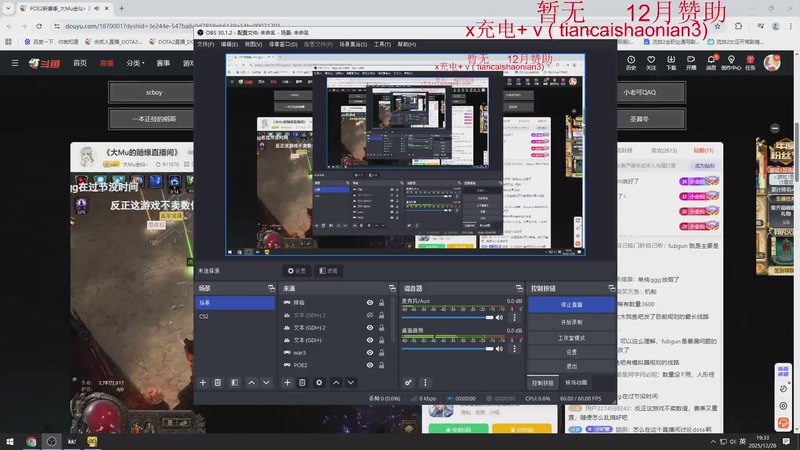This screenshot has width=800, height=450.
Task: Pop out the 控制按钮 dock panel
Action: coord(611,288)
